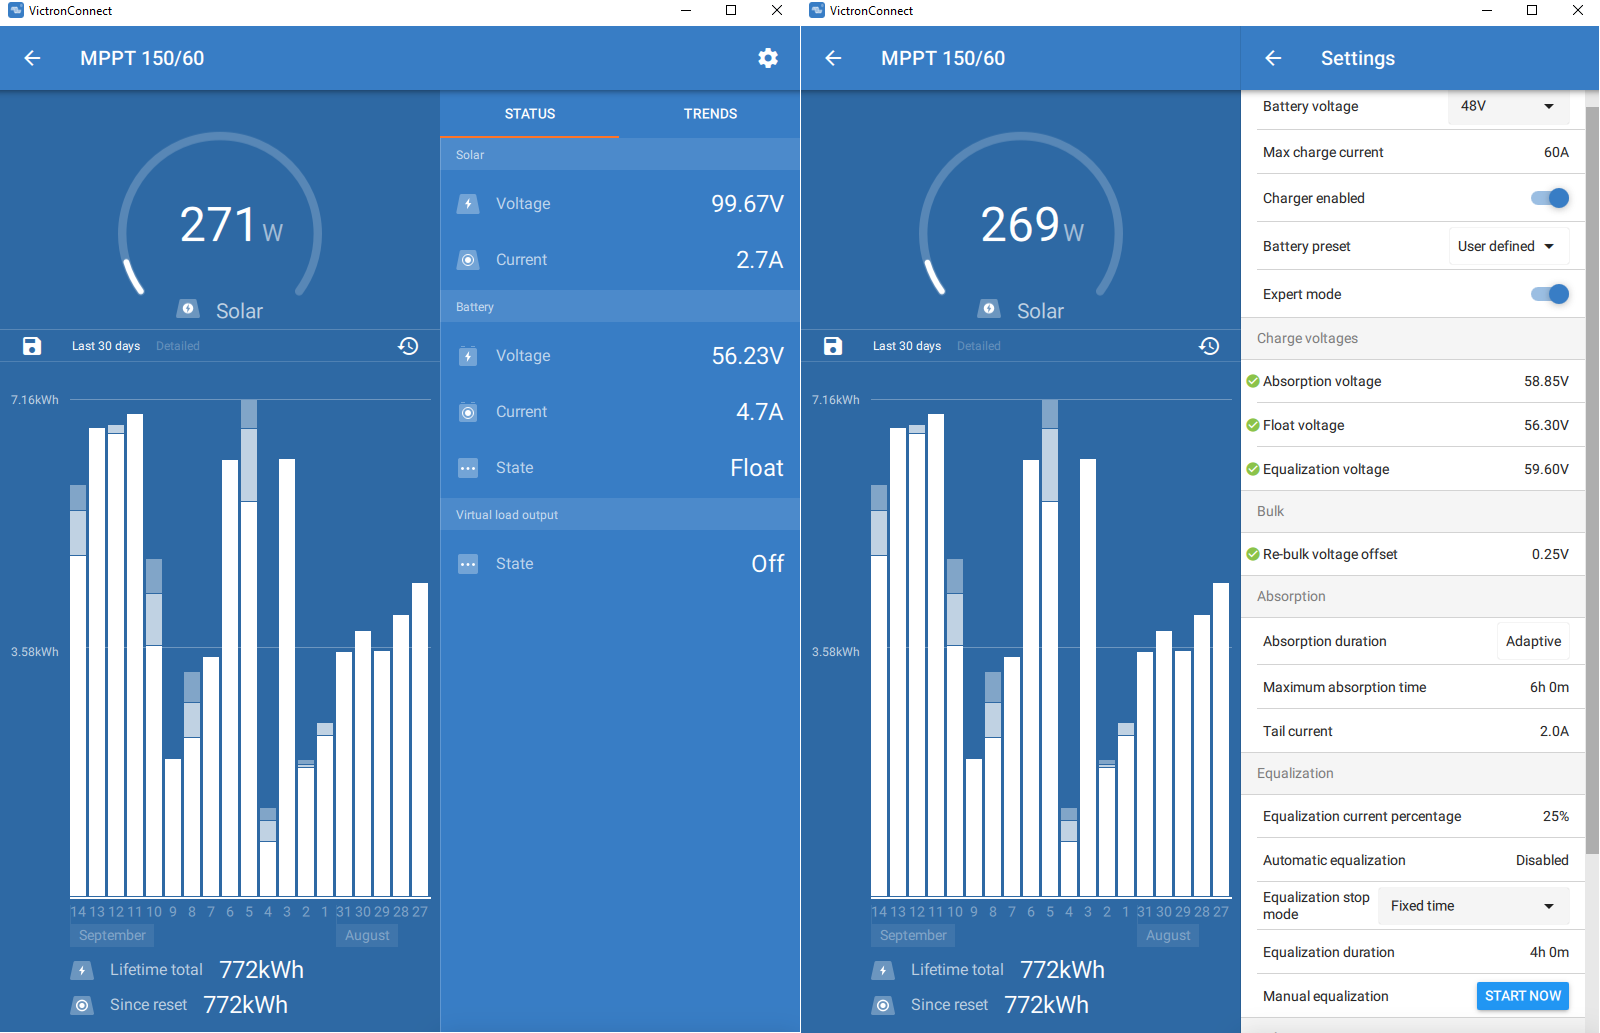Select Detailed view in left window
This screenshot has width=1600, height=1033.
point(178,346)
